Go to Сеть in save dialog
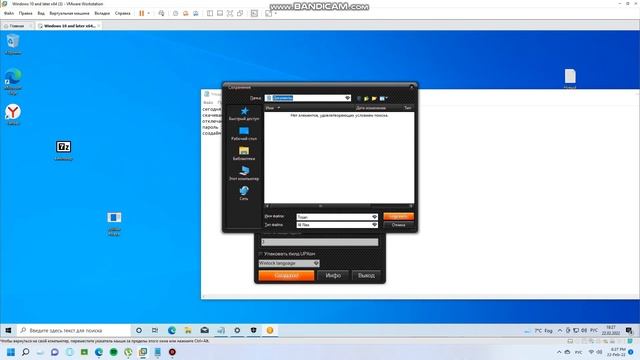The image size is (640, 360). coord(244,193)
